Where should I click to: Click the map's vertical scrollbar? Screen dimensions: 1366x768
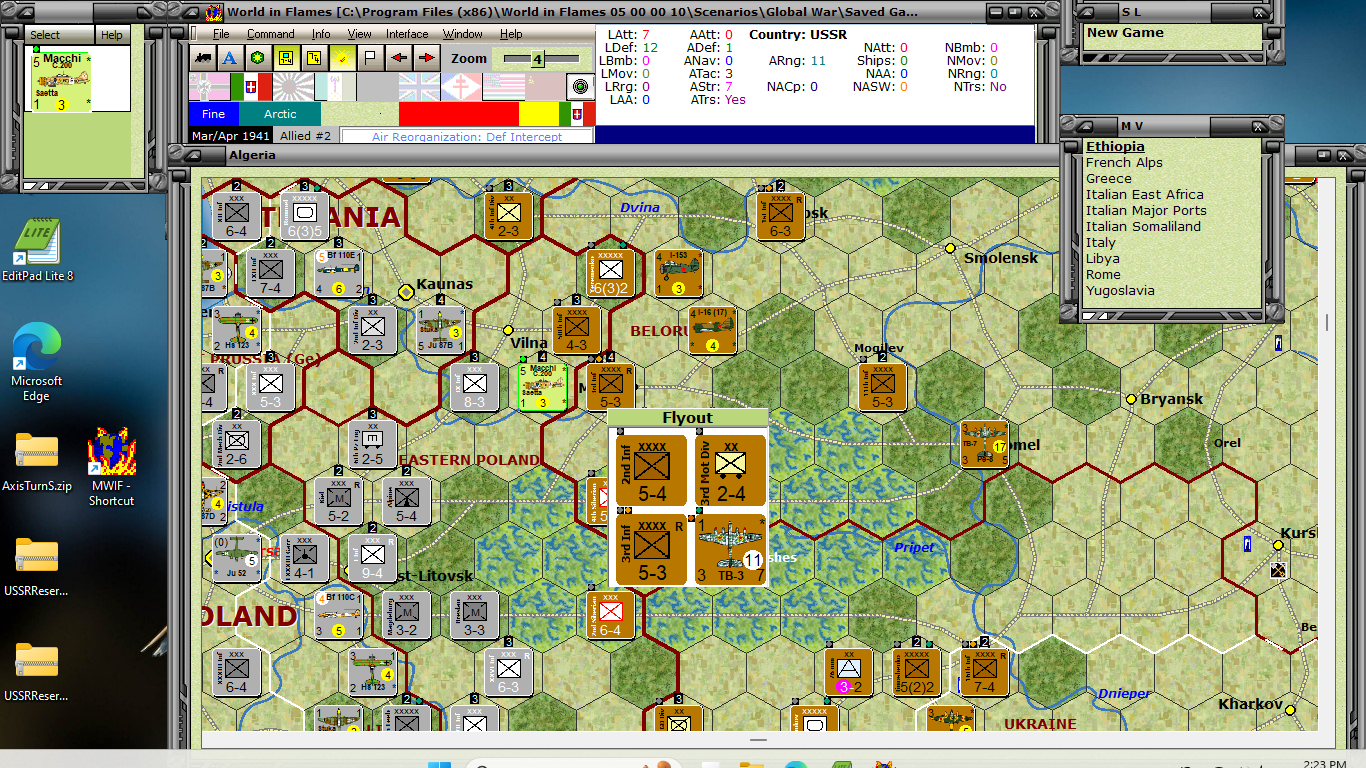[x=1326, y=455]
